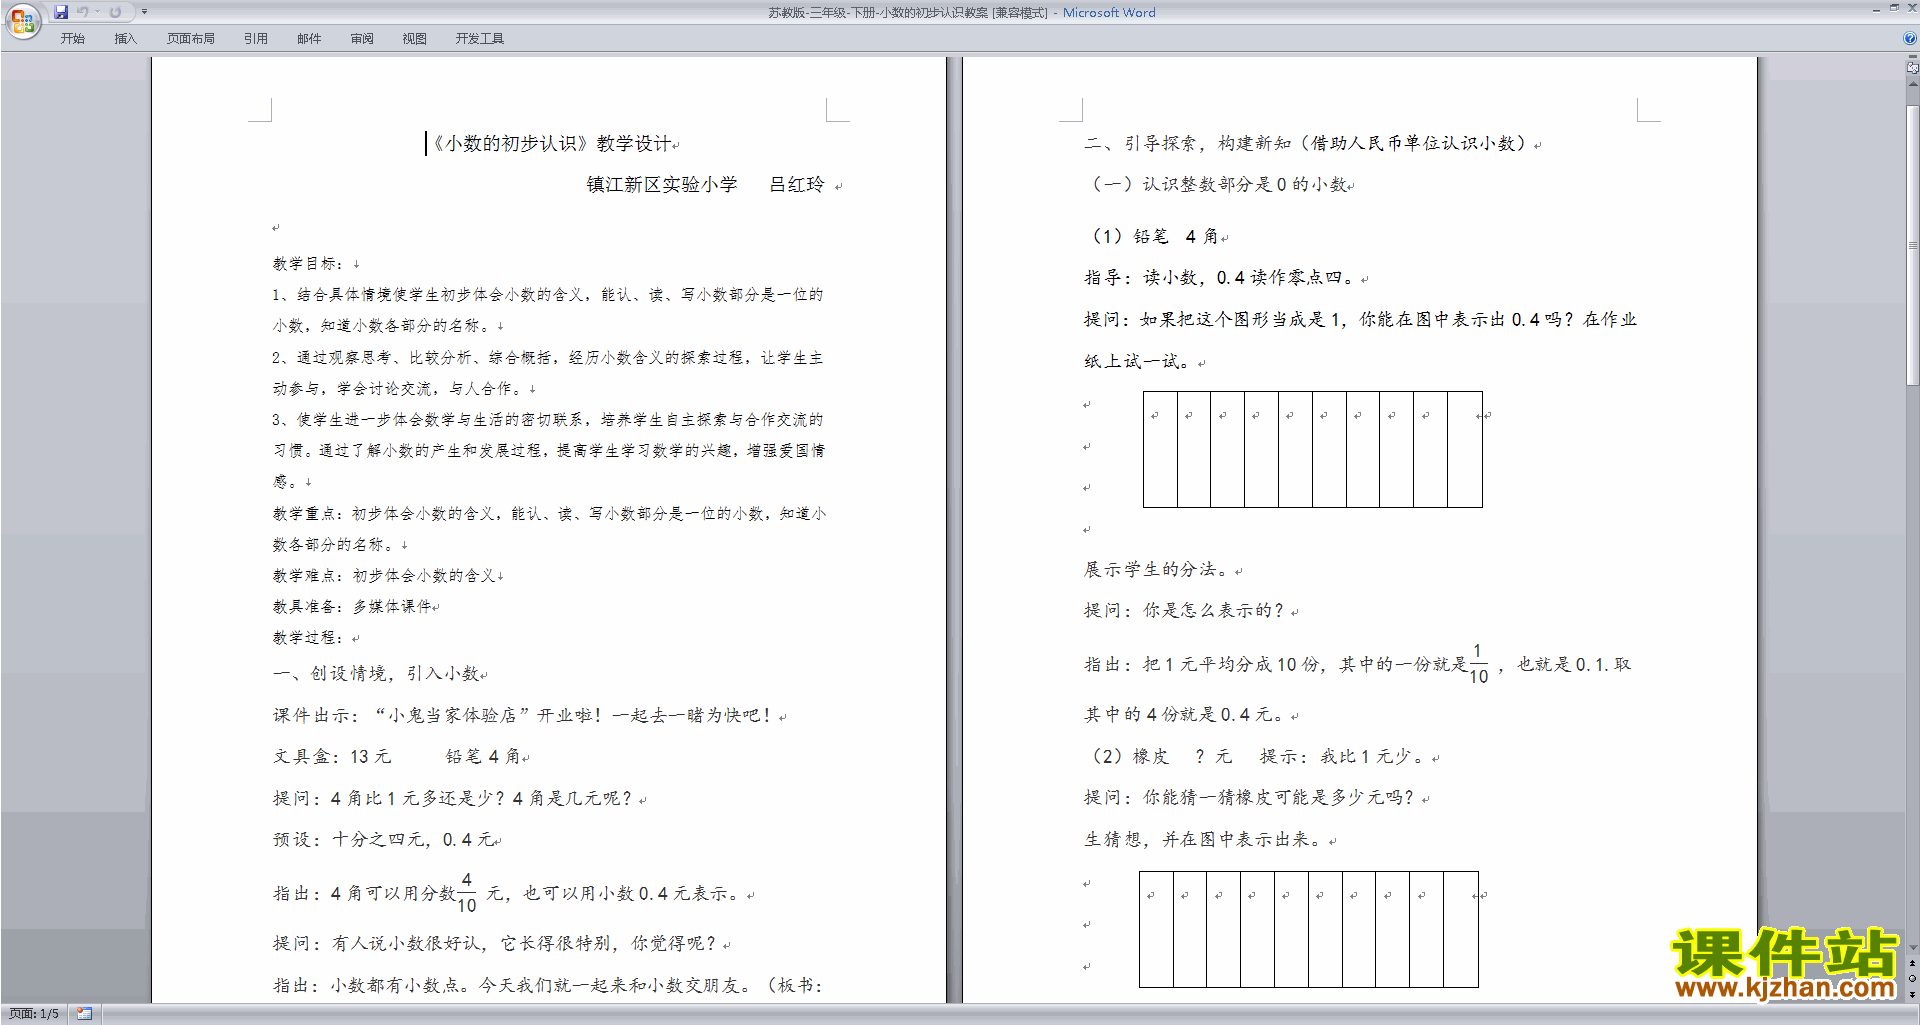1920x1025 pixels.
Task: Open the 邮件 ribbon tab
Action: point(309,39)
